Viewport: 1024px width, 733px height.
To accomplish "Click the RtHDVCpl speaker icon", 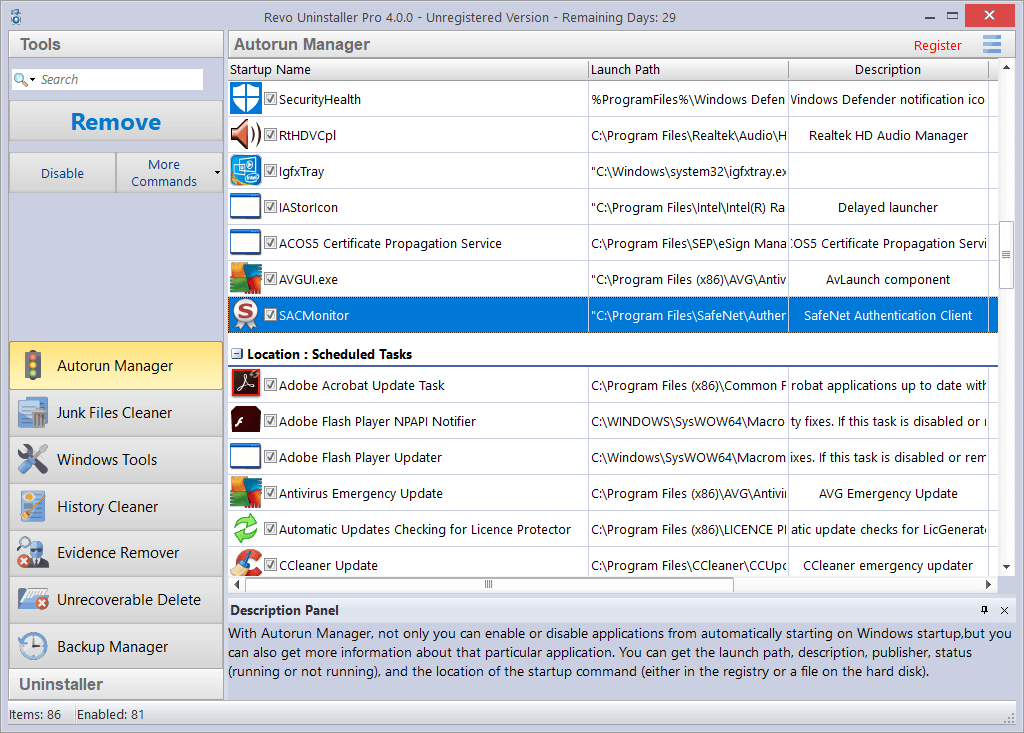I will coord(246,135).
